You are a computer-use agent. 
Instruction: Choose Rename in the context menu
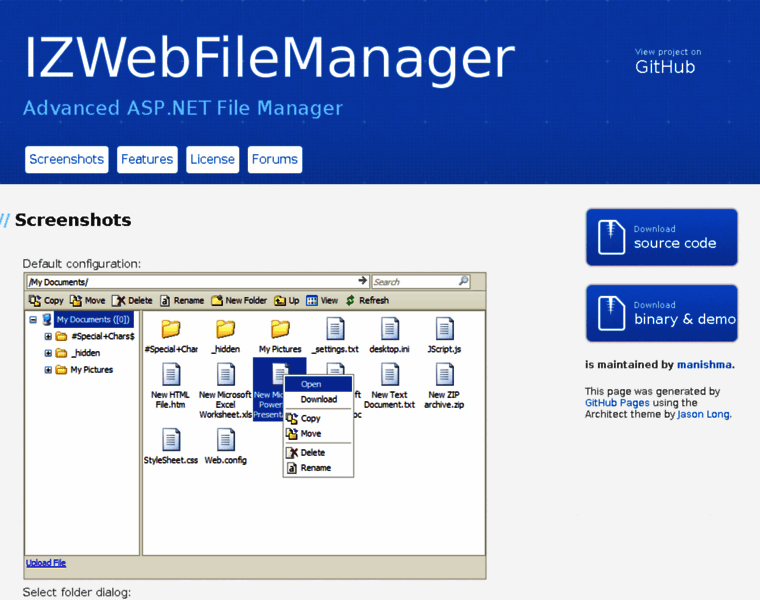point(318,468)
